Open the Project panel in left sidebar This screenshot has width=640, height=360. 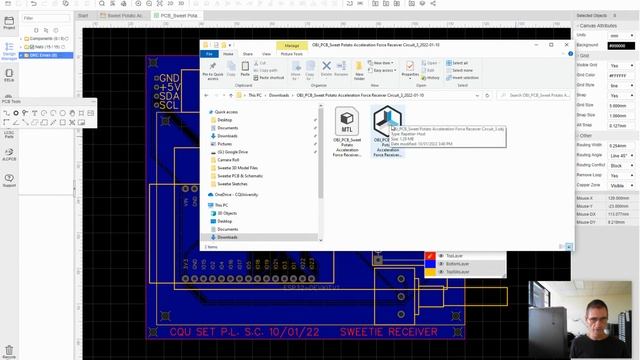coord(9,23)
